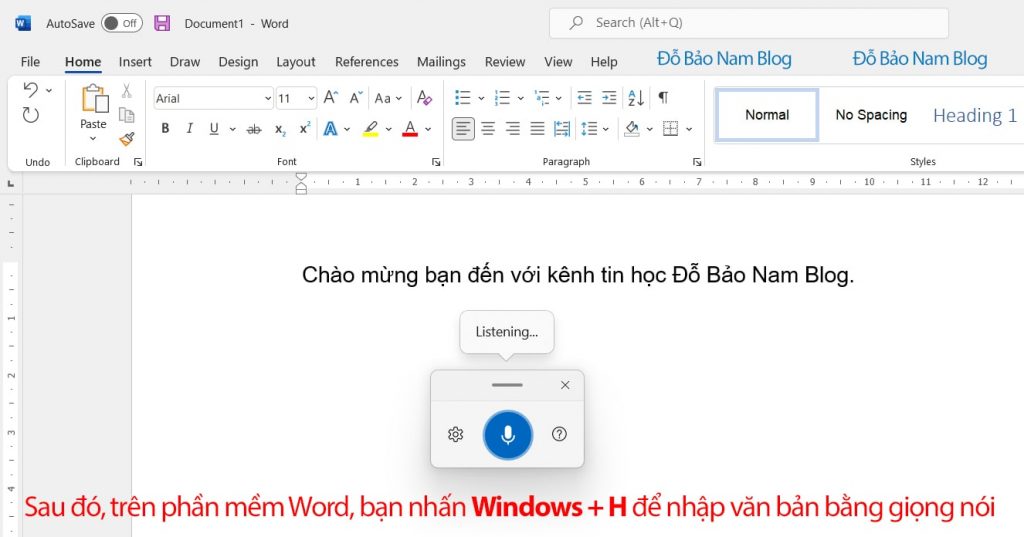Toggle Bold formatting
Screen dimensions: 1024x537
pyautogui.click(x=165, y=129)
